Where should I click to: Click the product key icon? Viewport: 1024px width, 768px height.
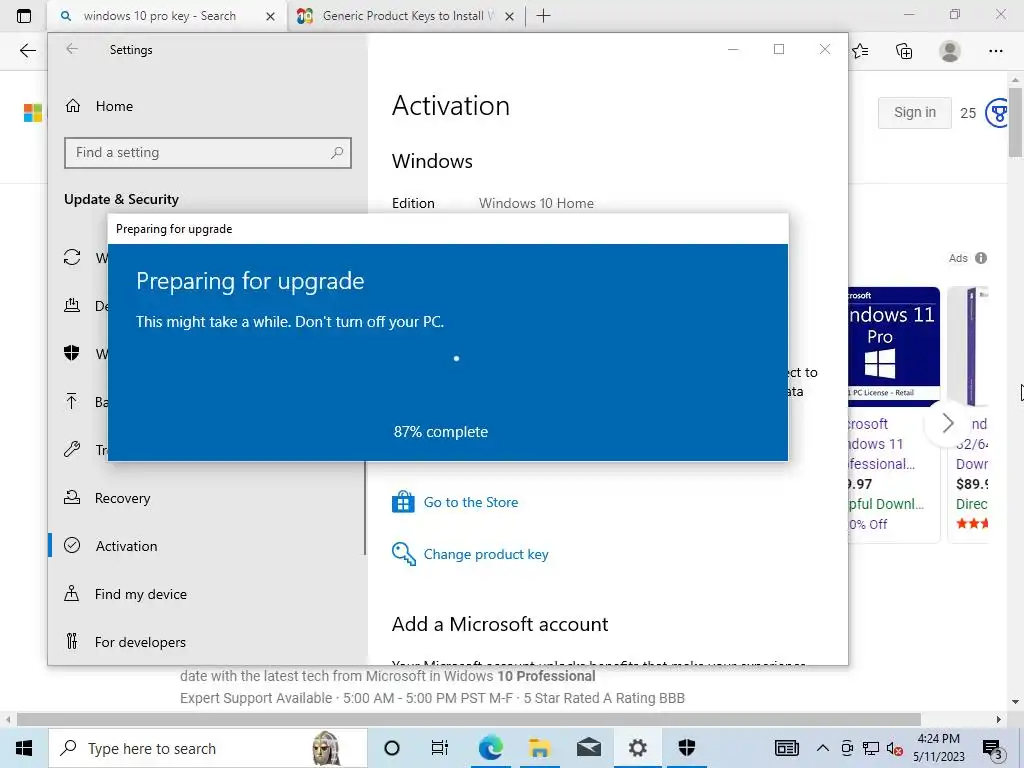404,554
